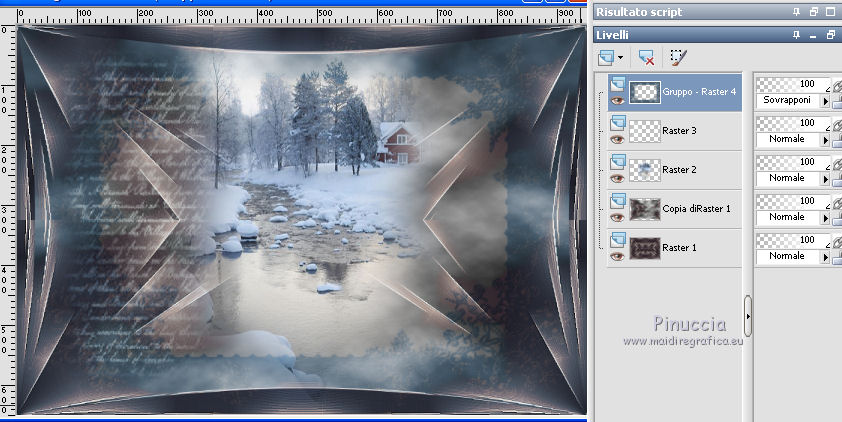
Task: Click layer type icon of Gruppo - Raster 4
Action: pyautogui.click(x=618, y=83)
